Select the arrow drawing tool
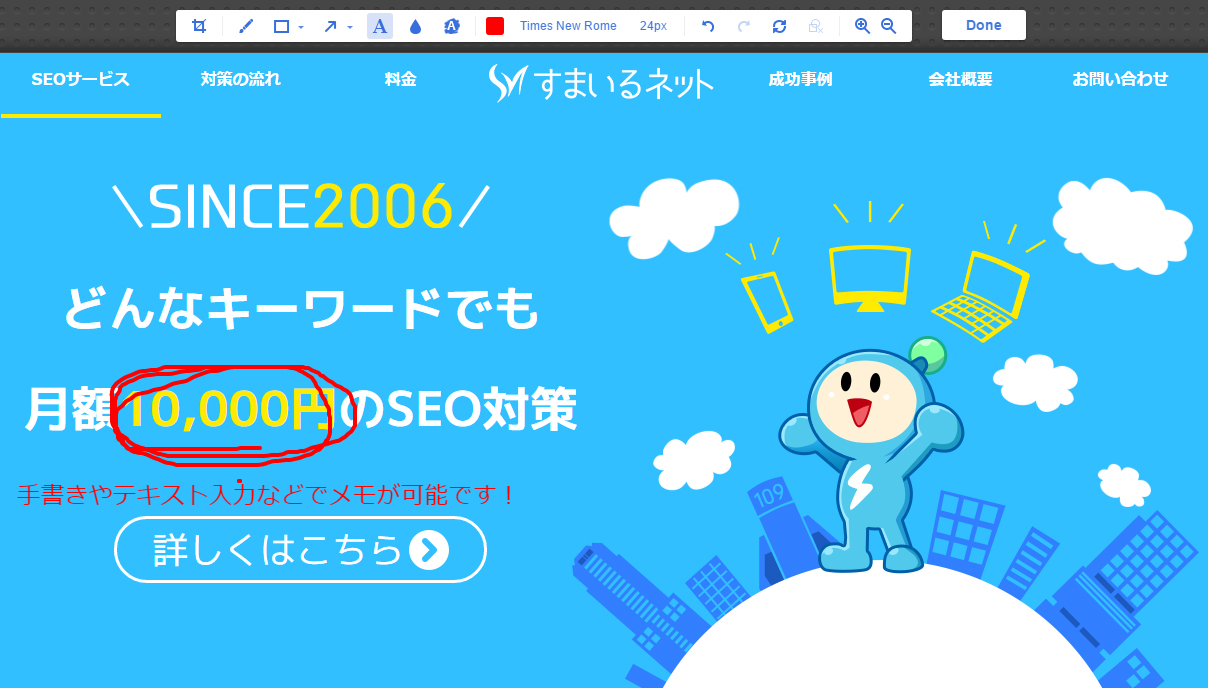This screenshot has width=1208, height=688. click(x=330, y=26)
